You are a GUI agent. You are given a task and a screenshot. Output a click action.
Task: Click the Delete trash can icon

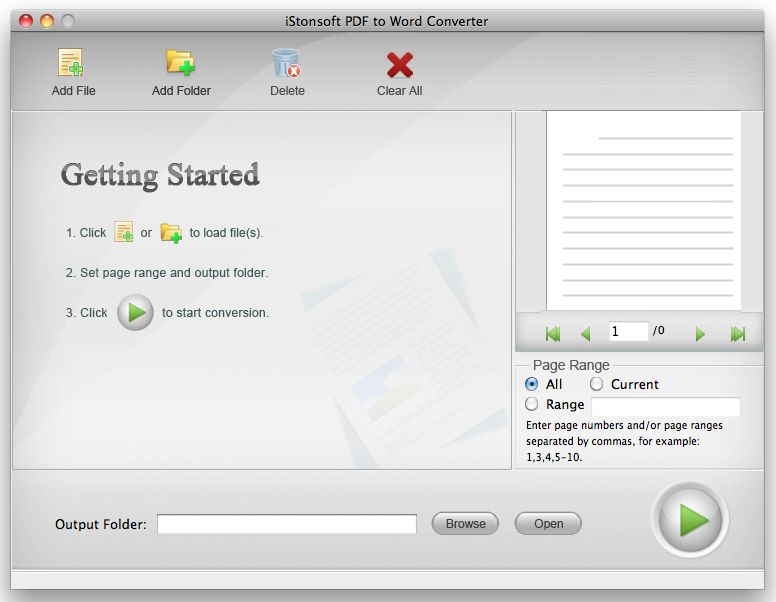point(287,63)
